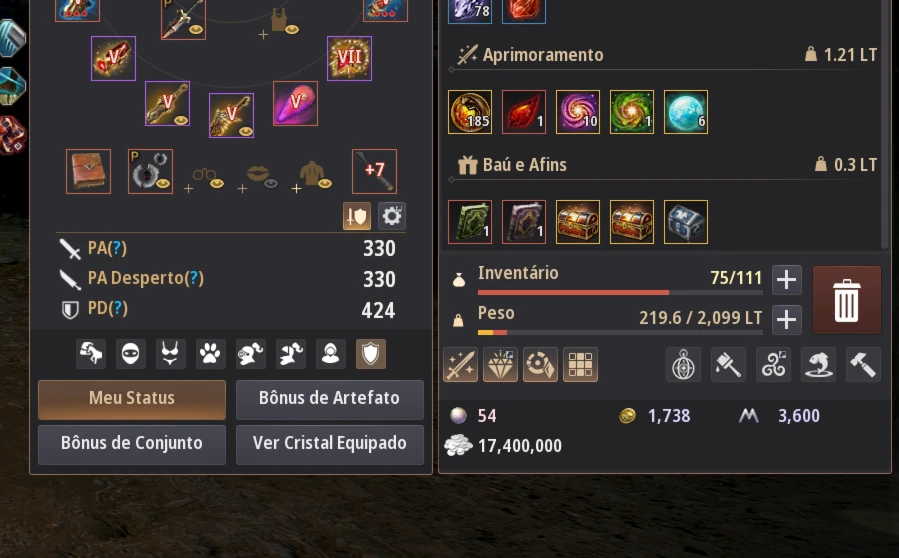Screen dimensions: 899x558
Task: Switch to the Meu Status tab
Action: [132, 399]
